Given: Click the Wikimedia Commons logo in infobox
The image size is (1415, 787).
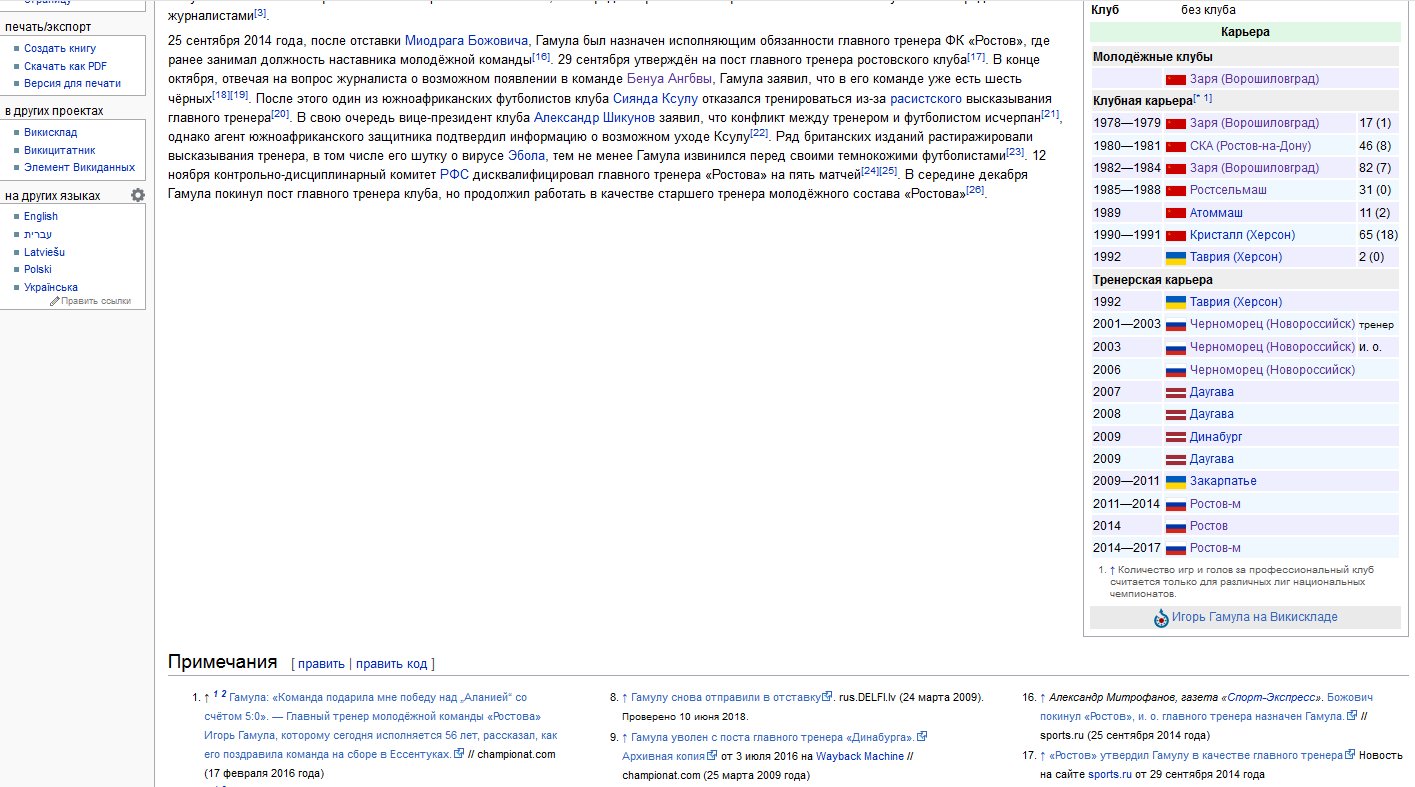Looking at the screenshot, I should pyautogui.click(x=1161, y=618).
